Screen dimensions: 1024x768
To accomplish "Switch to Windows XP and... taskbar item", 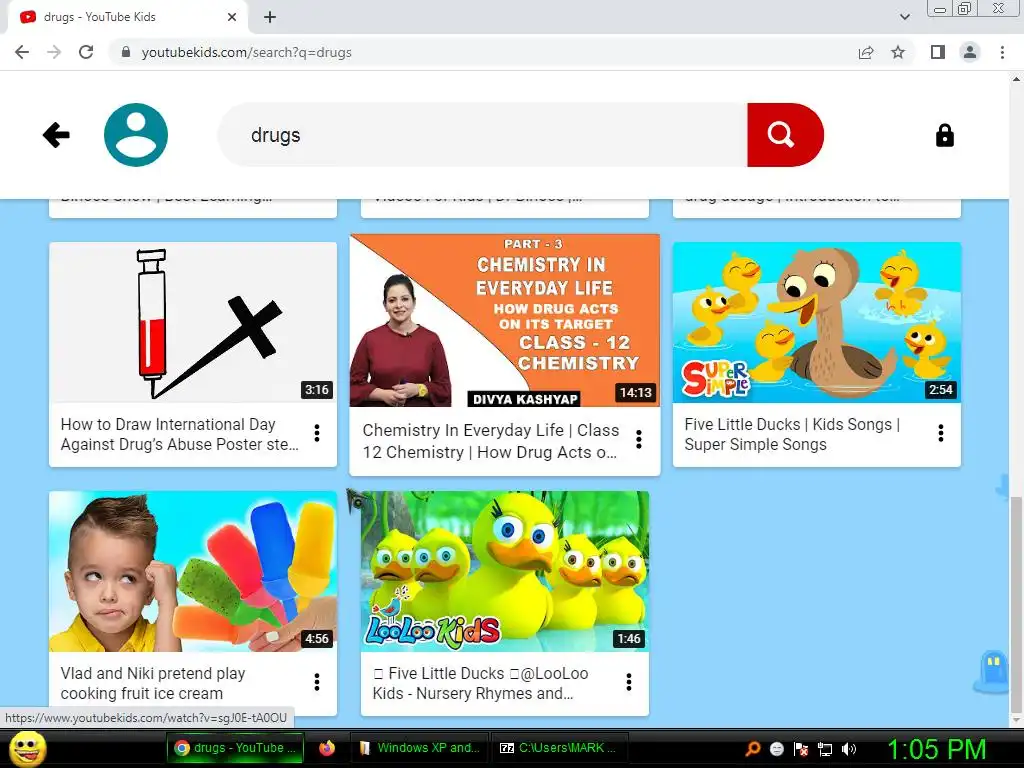I will (419, 748).
